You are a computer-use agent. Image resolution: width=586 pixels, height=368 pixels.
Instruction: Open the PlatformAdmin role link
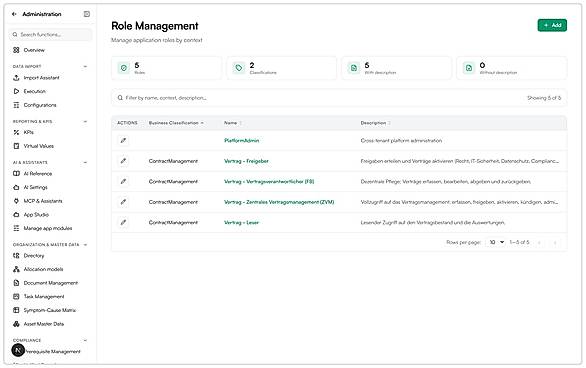pos(241,140)
